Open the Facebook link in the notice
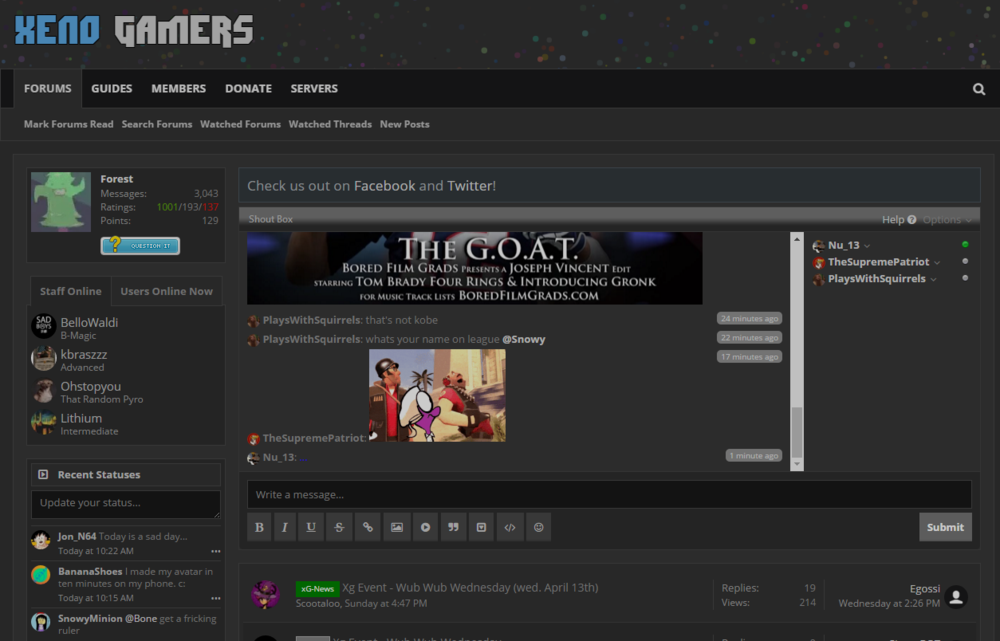The width and height of the screenshot is (1000, 641). click(385, 186)
